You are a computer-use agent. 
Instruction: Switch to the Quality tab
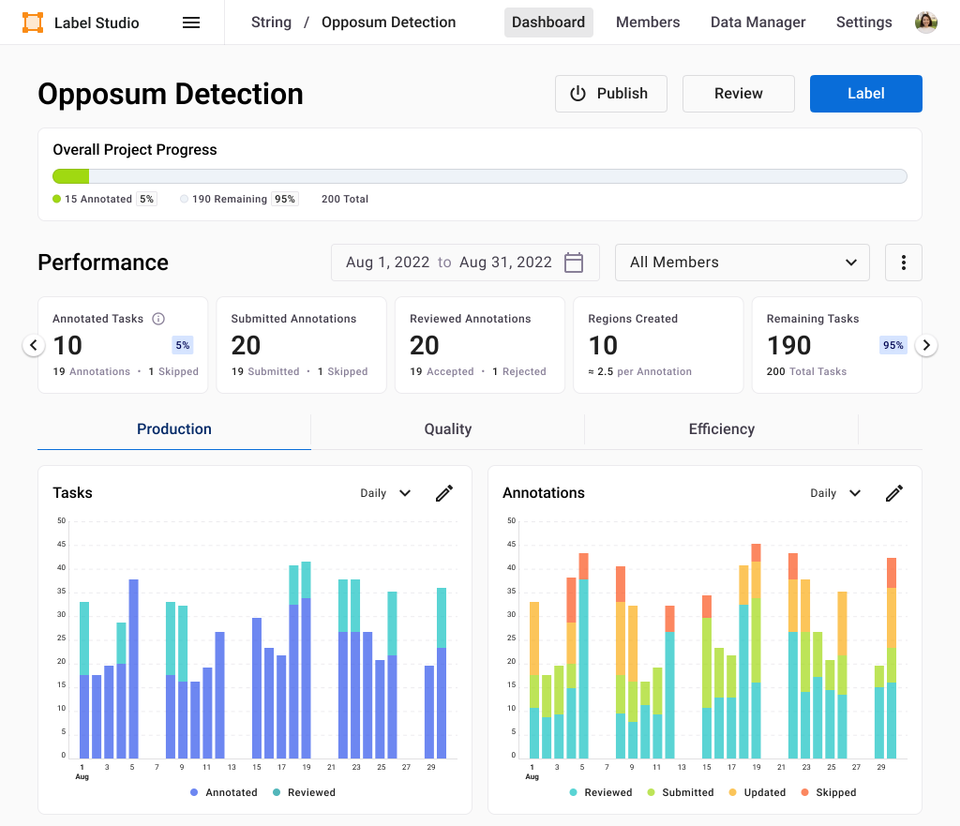447,428
